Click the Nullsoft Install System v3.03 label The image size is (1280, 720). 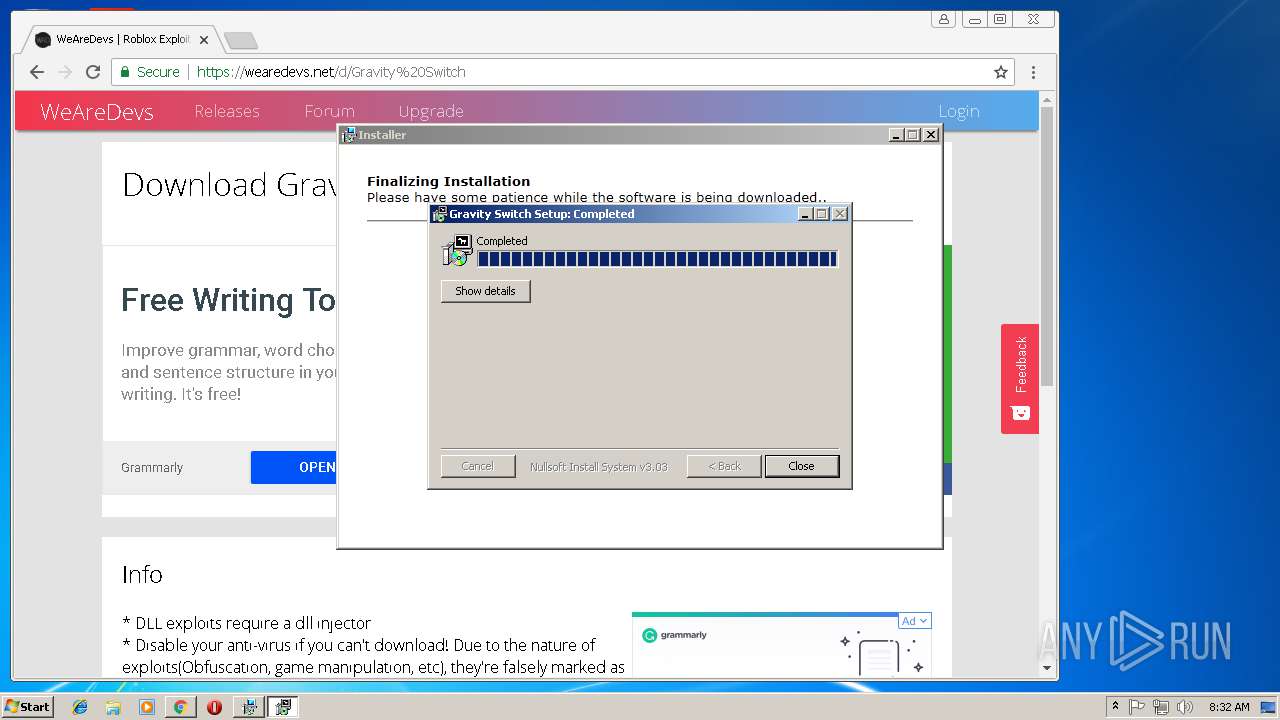[x=598, y=467]
